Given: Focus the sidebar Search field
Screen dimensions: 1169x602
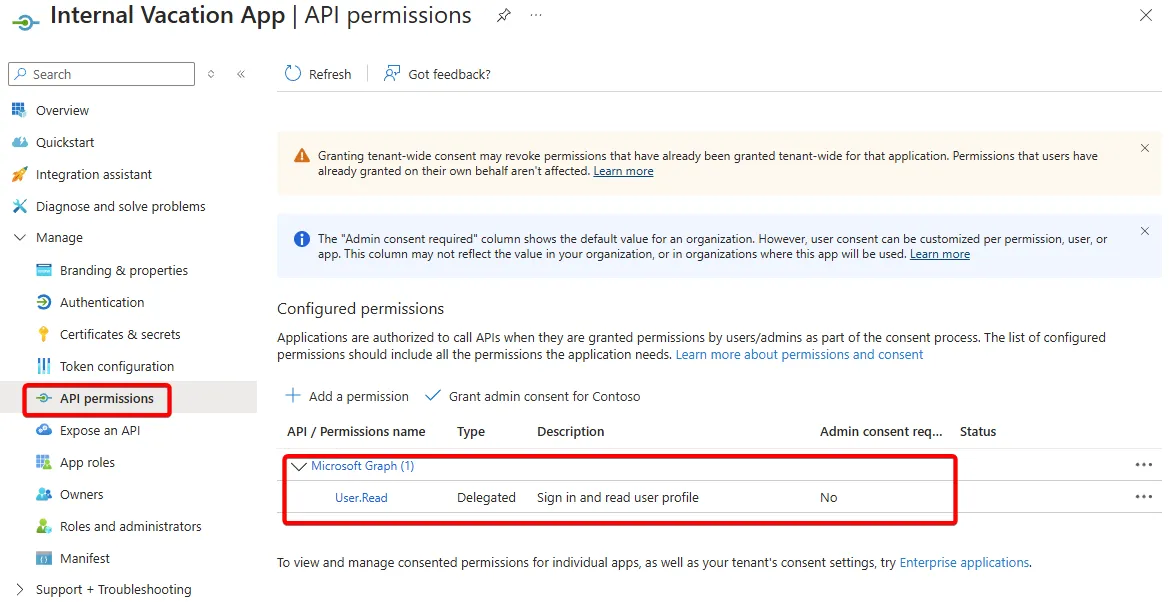Looking at the screenshot, I should point(101,74).
